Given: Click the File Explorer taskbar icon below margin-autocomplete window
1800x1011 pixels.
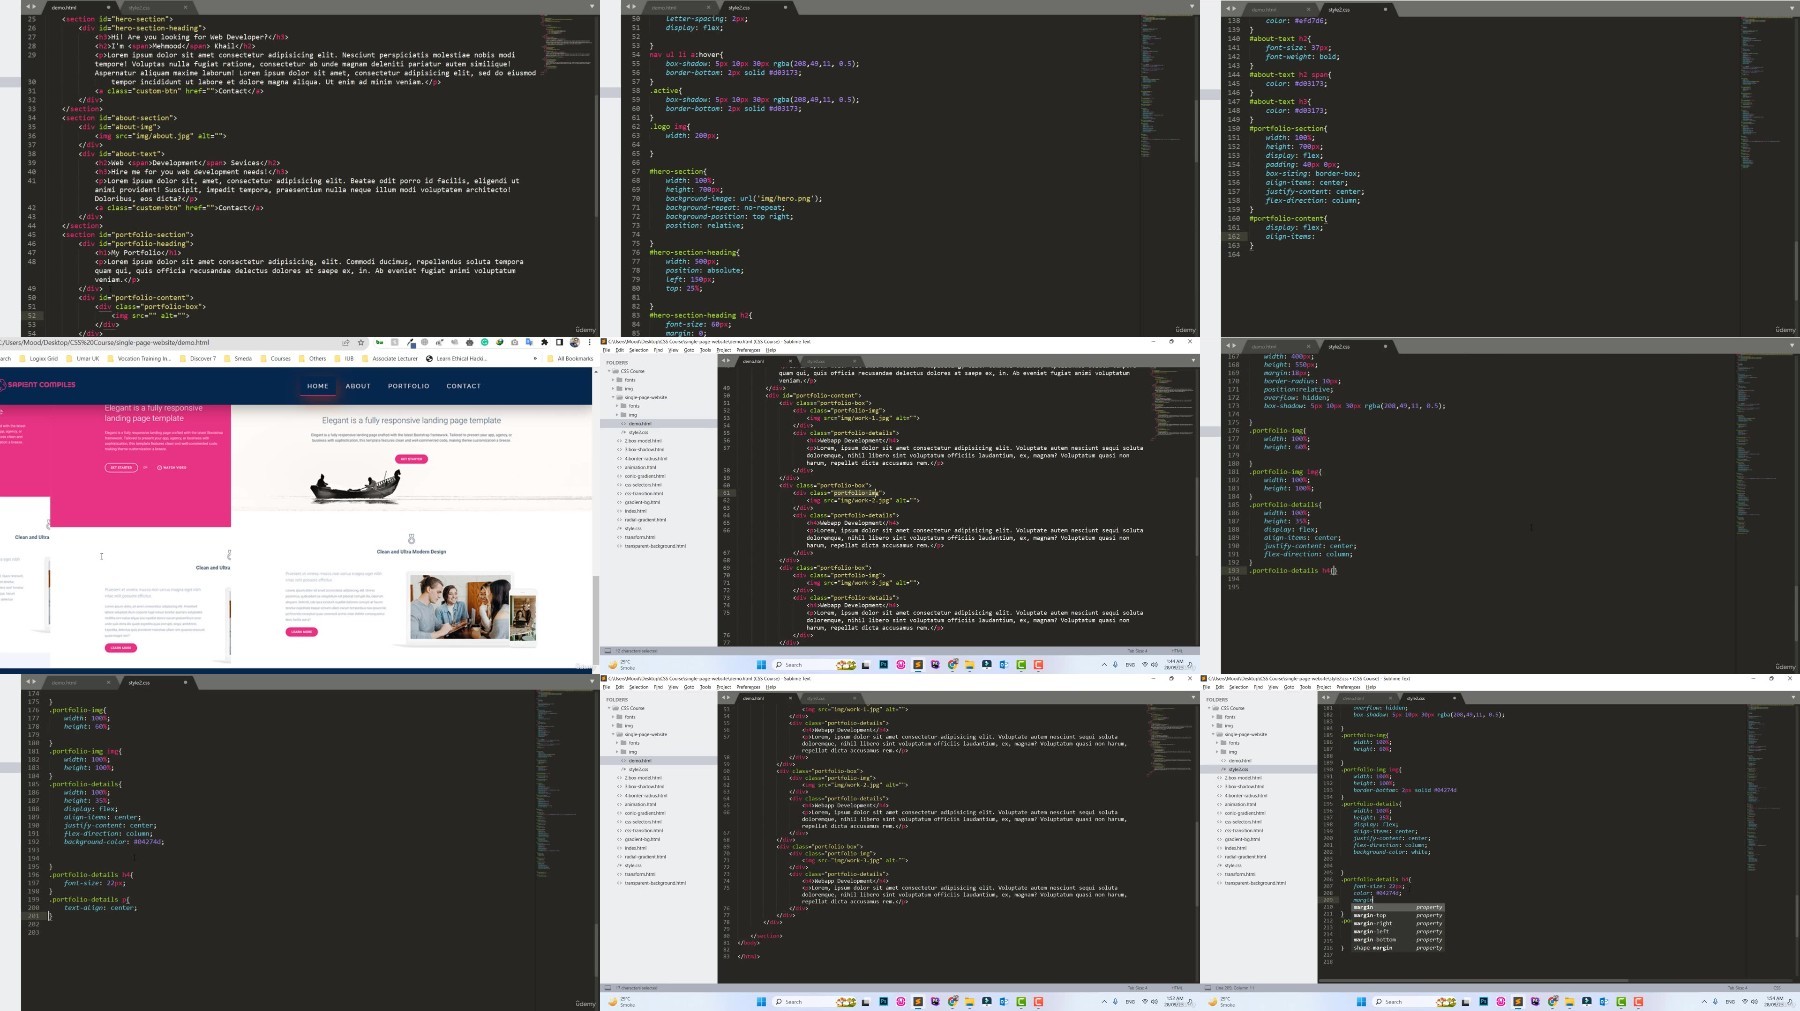Looking at the screenshot, I should [x=1569, y=1002].
